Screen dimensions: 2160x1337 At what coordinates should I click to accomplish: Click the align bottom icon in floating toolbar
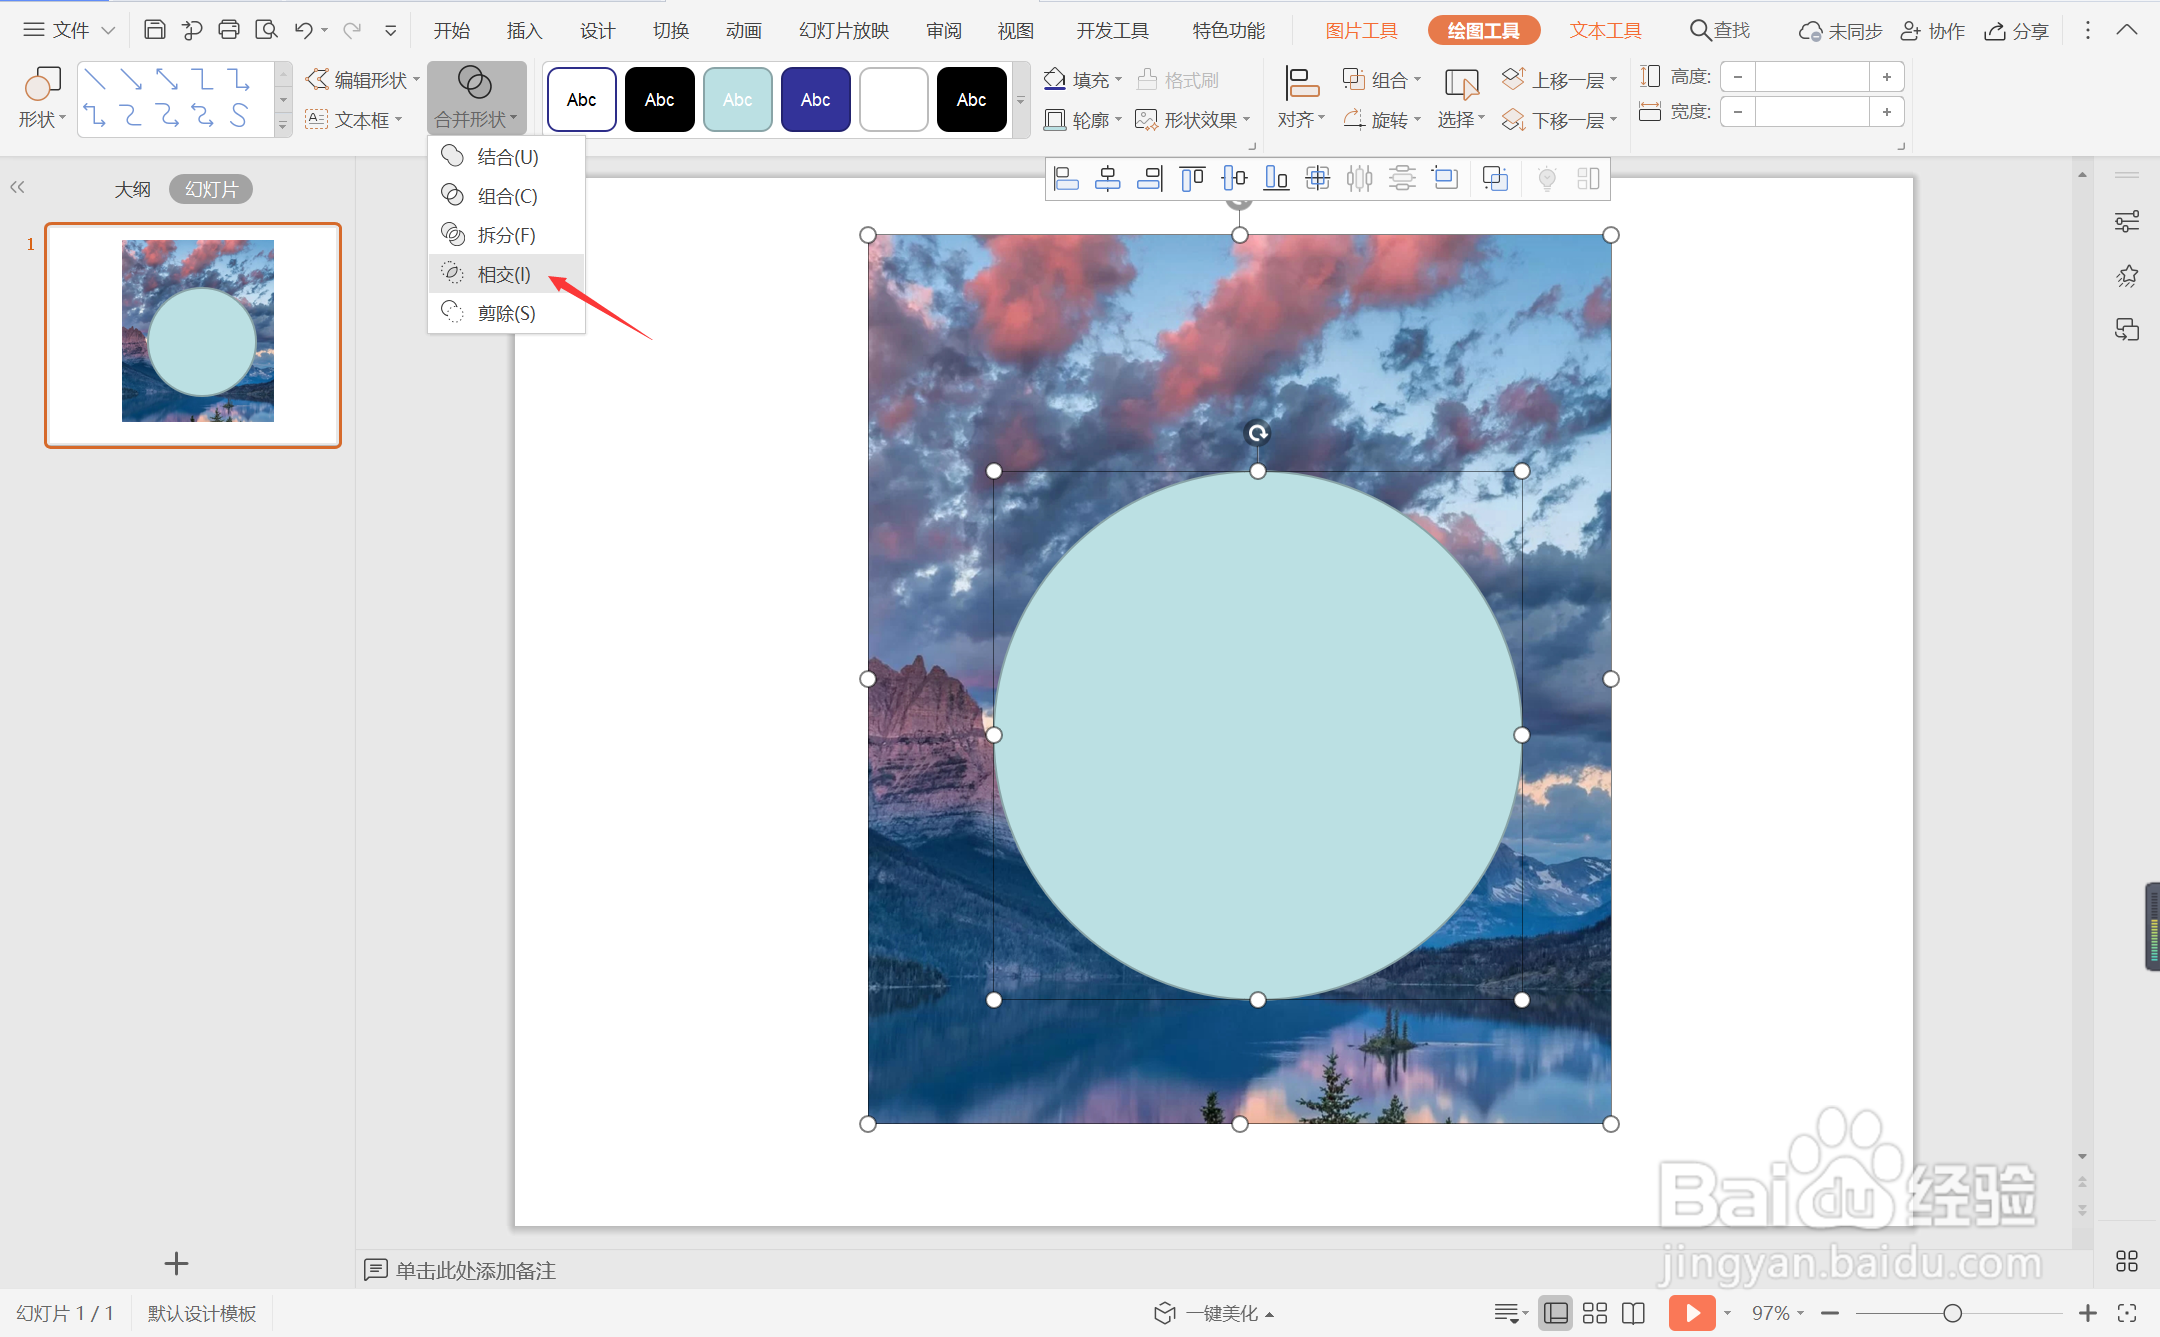point(1276,179)
